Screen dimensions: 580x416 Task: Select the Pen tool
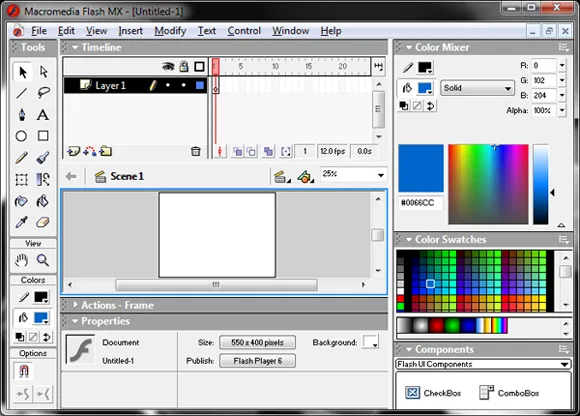click(x=22, y=115)
